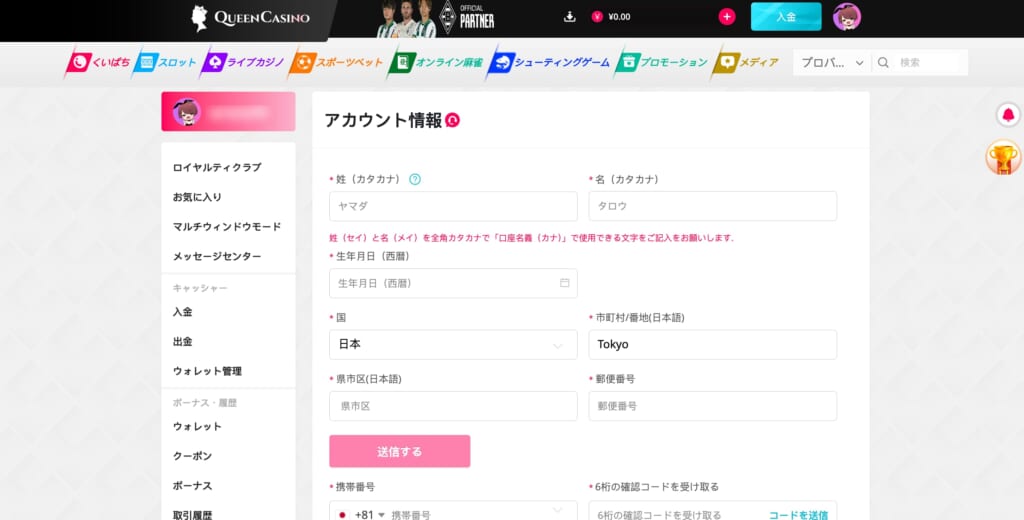Click the yen currency icon beside ¥0.00
The height and width of the screenshot is (520, 1024).
(597, 17)
